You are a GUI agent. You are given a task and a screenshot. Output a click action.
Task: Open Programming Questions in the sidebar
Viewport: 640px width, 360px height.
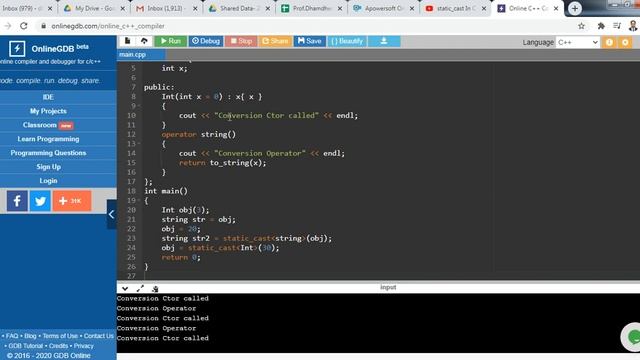48,153
